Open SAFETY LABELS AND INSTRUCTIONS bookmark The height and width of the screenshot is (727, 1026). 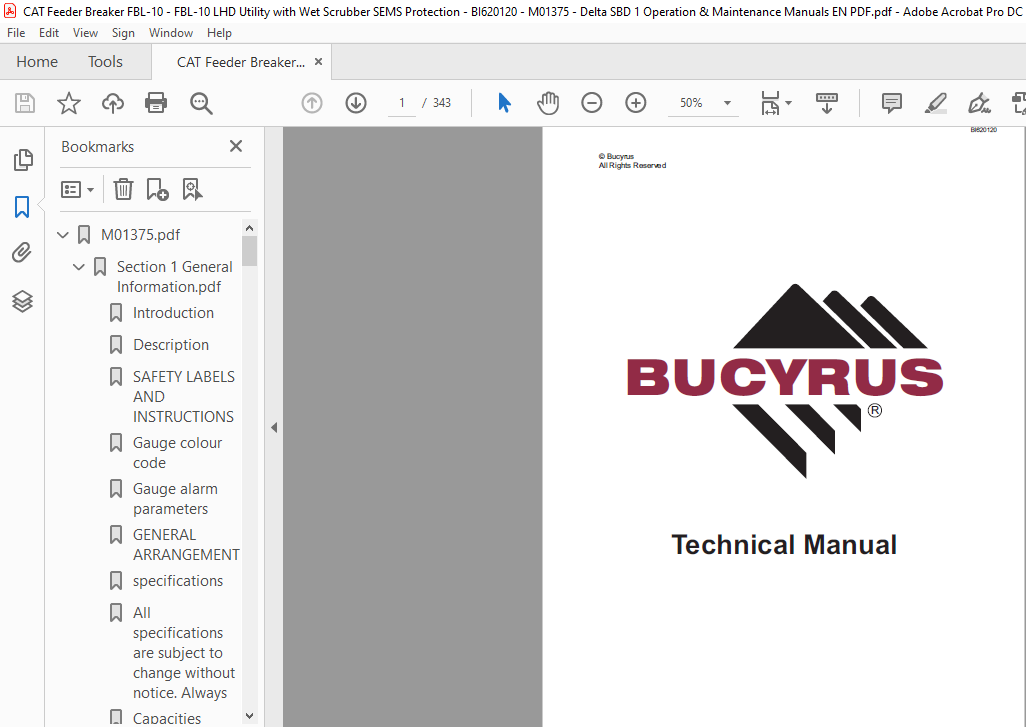point(183,397)
